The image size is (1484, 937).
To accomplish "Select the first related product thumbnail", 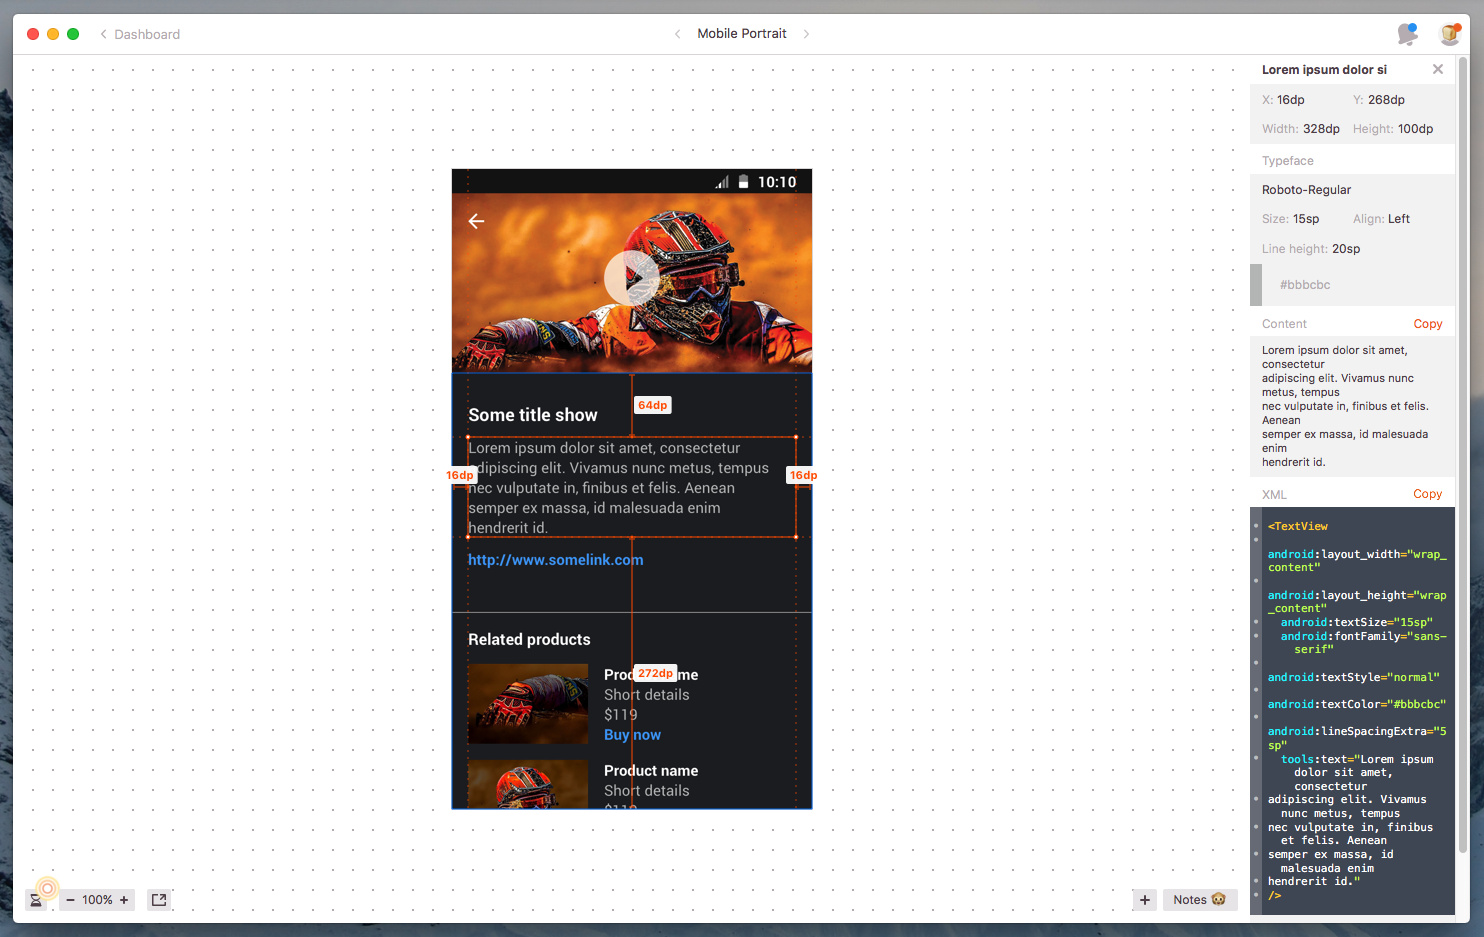I will tap(528, 704).
